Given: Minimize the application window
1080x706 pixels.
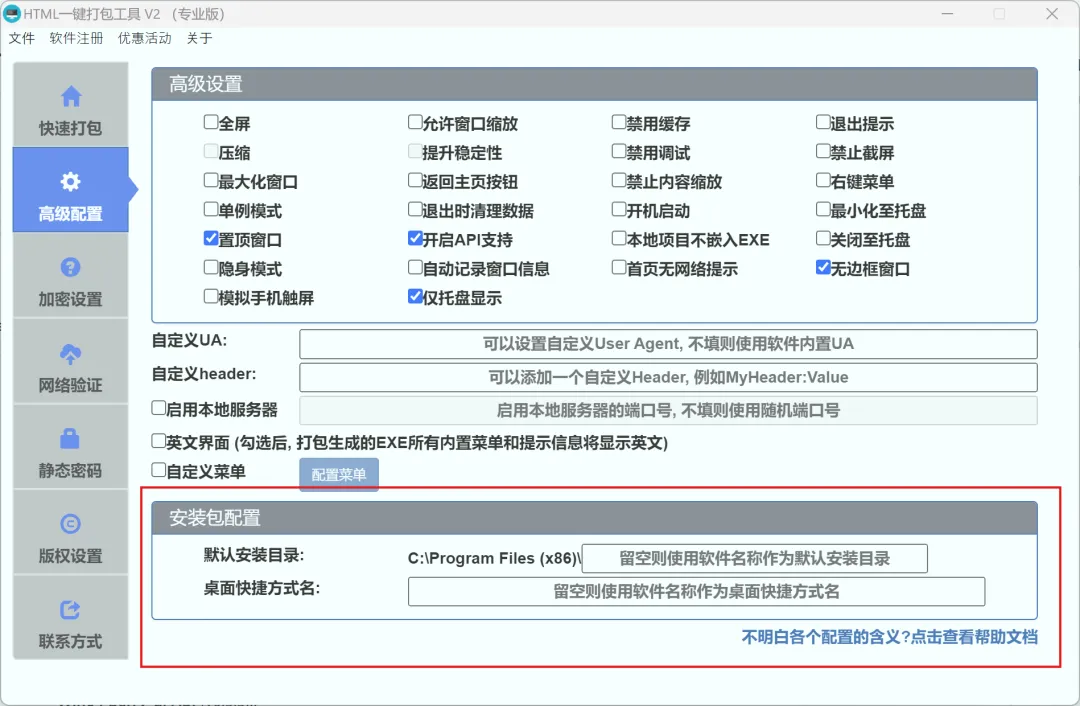Looking at the screenshot, I should click(948, 14).
